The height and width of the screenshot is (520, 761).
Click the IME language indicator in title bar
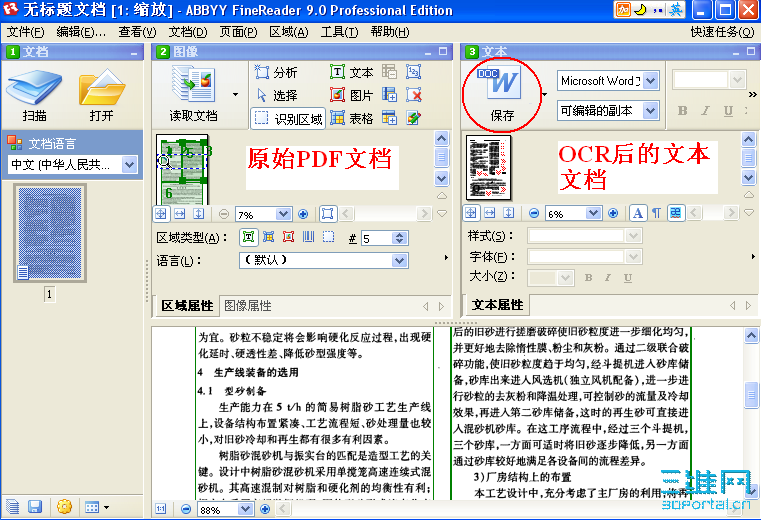tap(675, 10)
